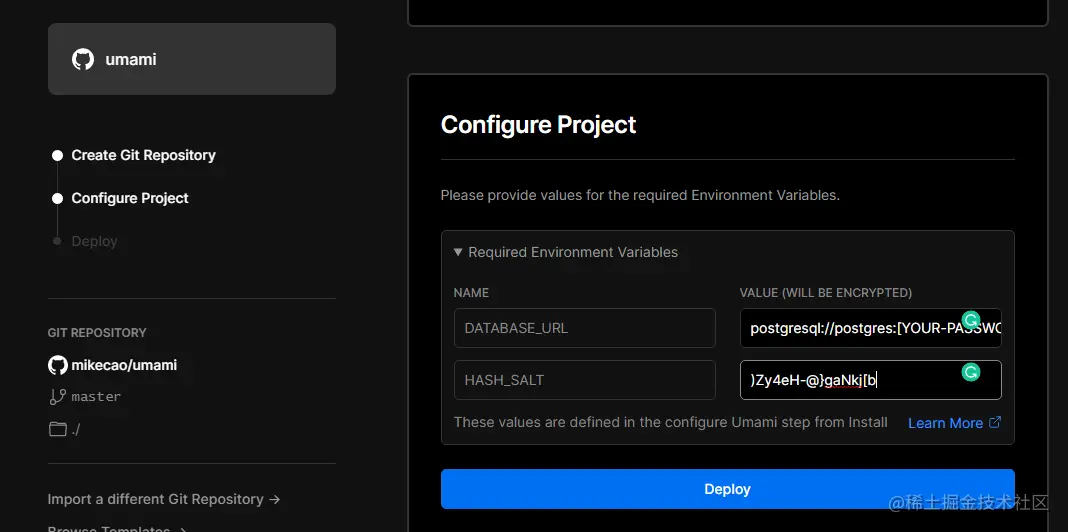Click the external link icon beside Learn More
The width and height of the screenshot is (1068, 532).
[x=995, y=423]
